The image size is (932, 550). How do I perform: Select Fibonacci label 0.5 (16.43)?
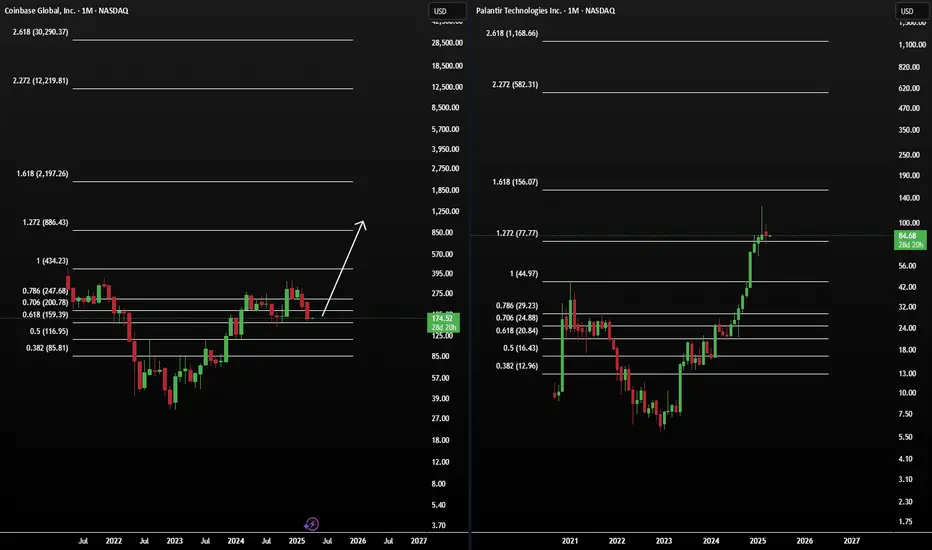pos(521,348)
